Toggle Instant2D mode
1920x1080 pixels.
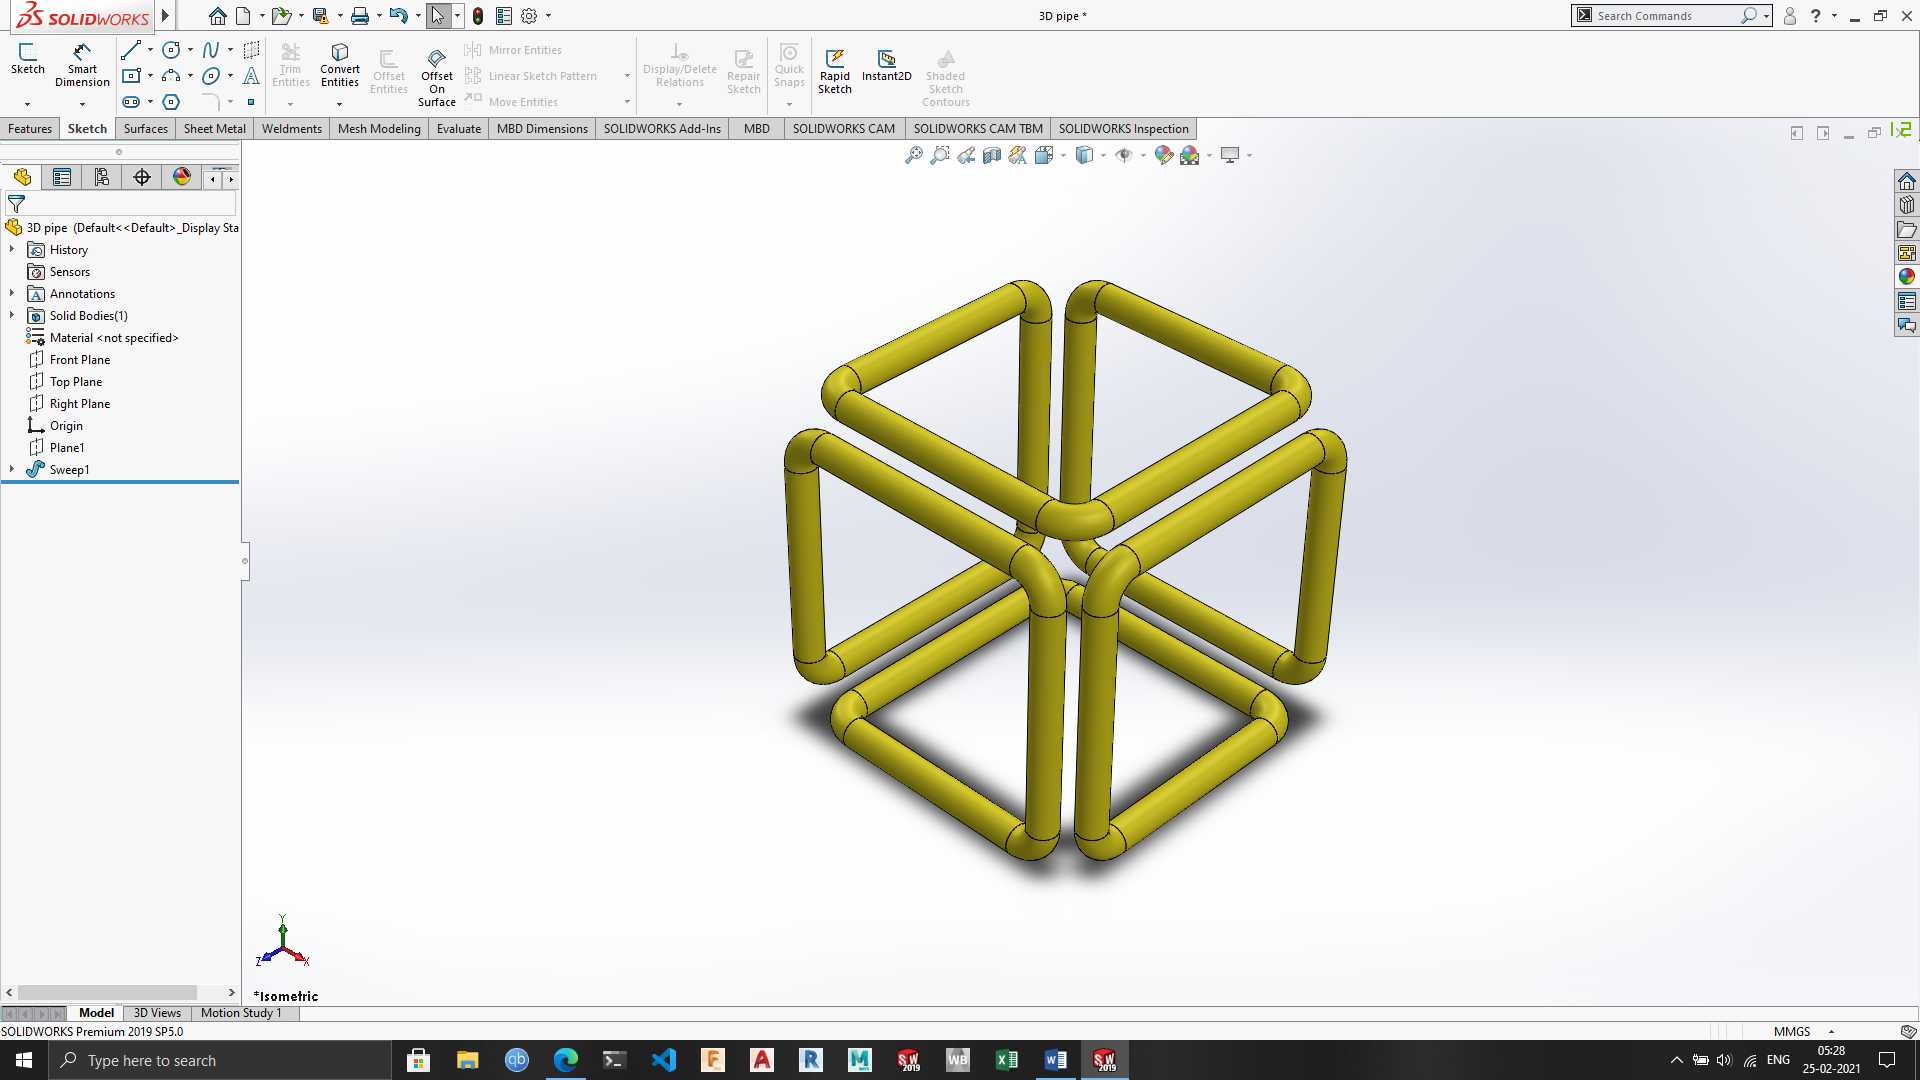coord(887,65)
